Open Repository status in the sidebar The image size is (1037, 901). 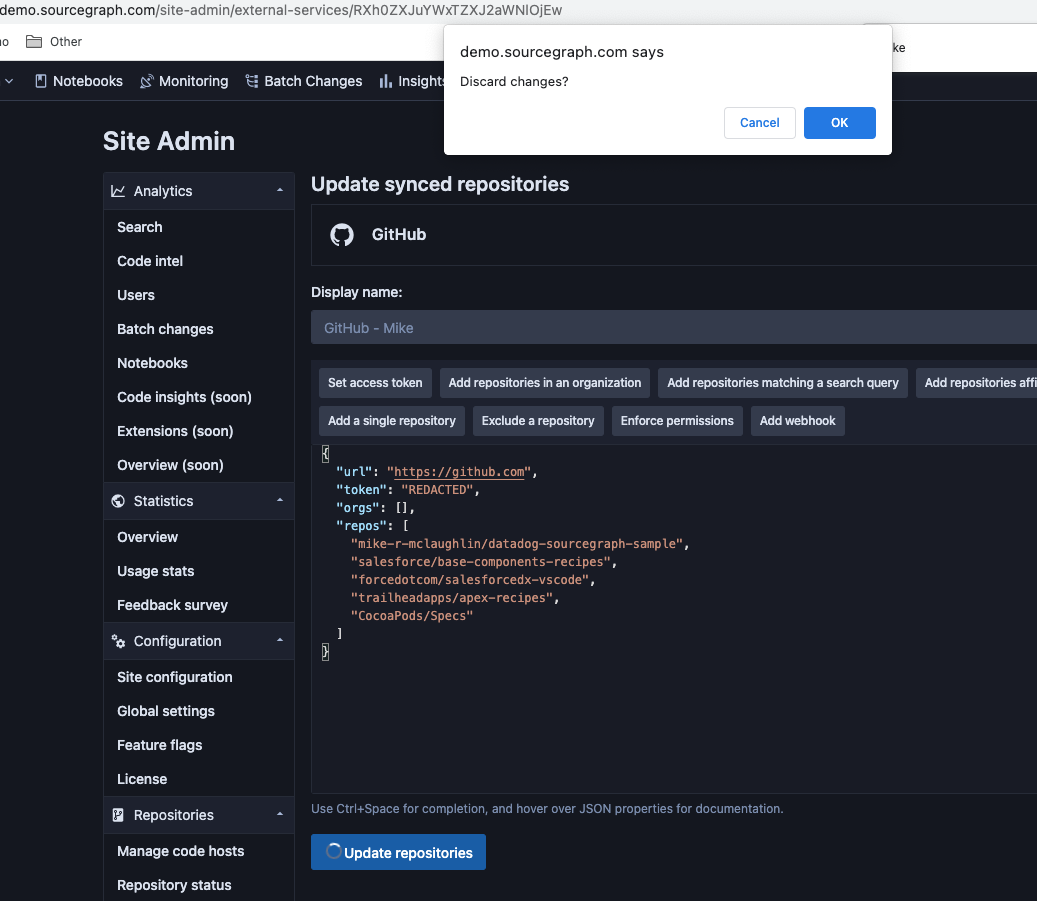(x=174, y=885)
